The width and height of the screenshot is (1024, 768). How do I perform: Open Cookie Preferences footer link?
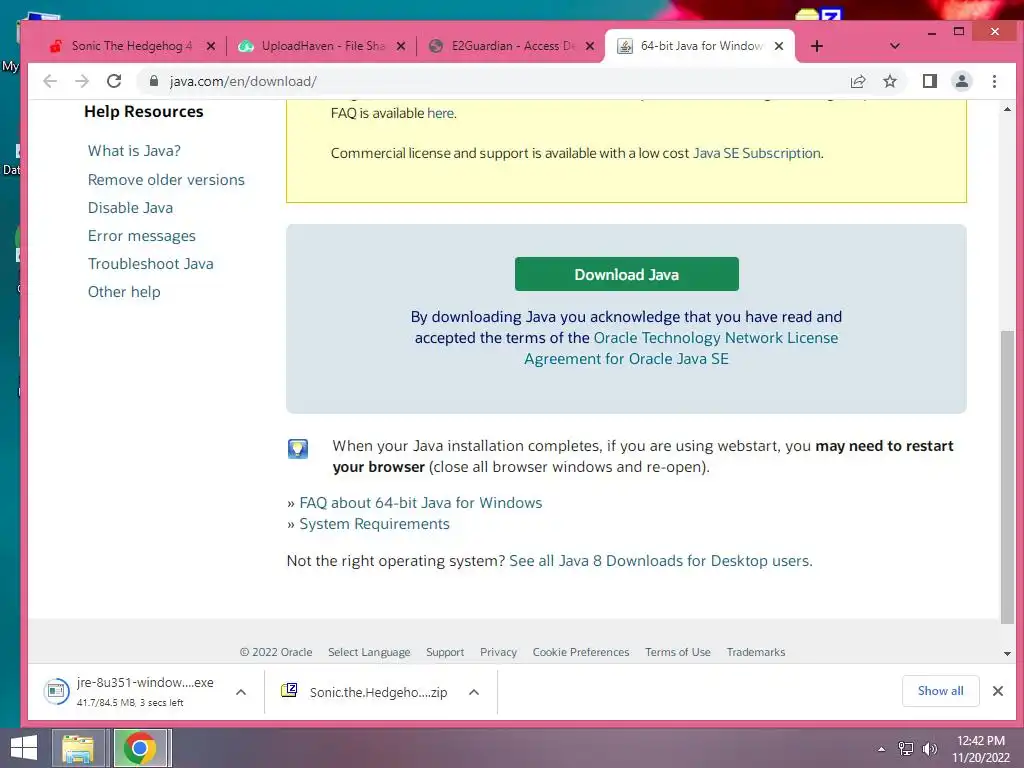click(x=581, y=652)
